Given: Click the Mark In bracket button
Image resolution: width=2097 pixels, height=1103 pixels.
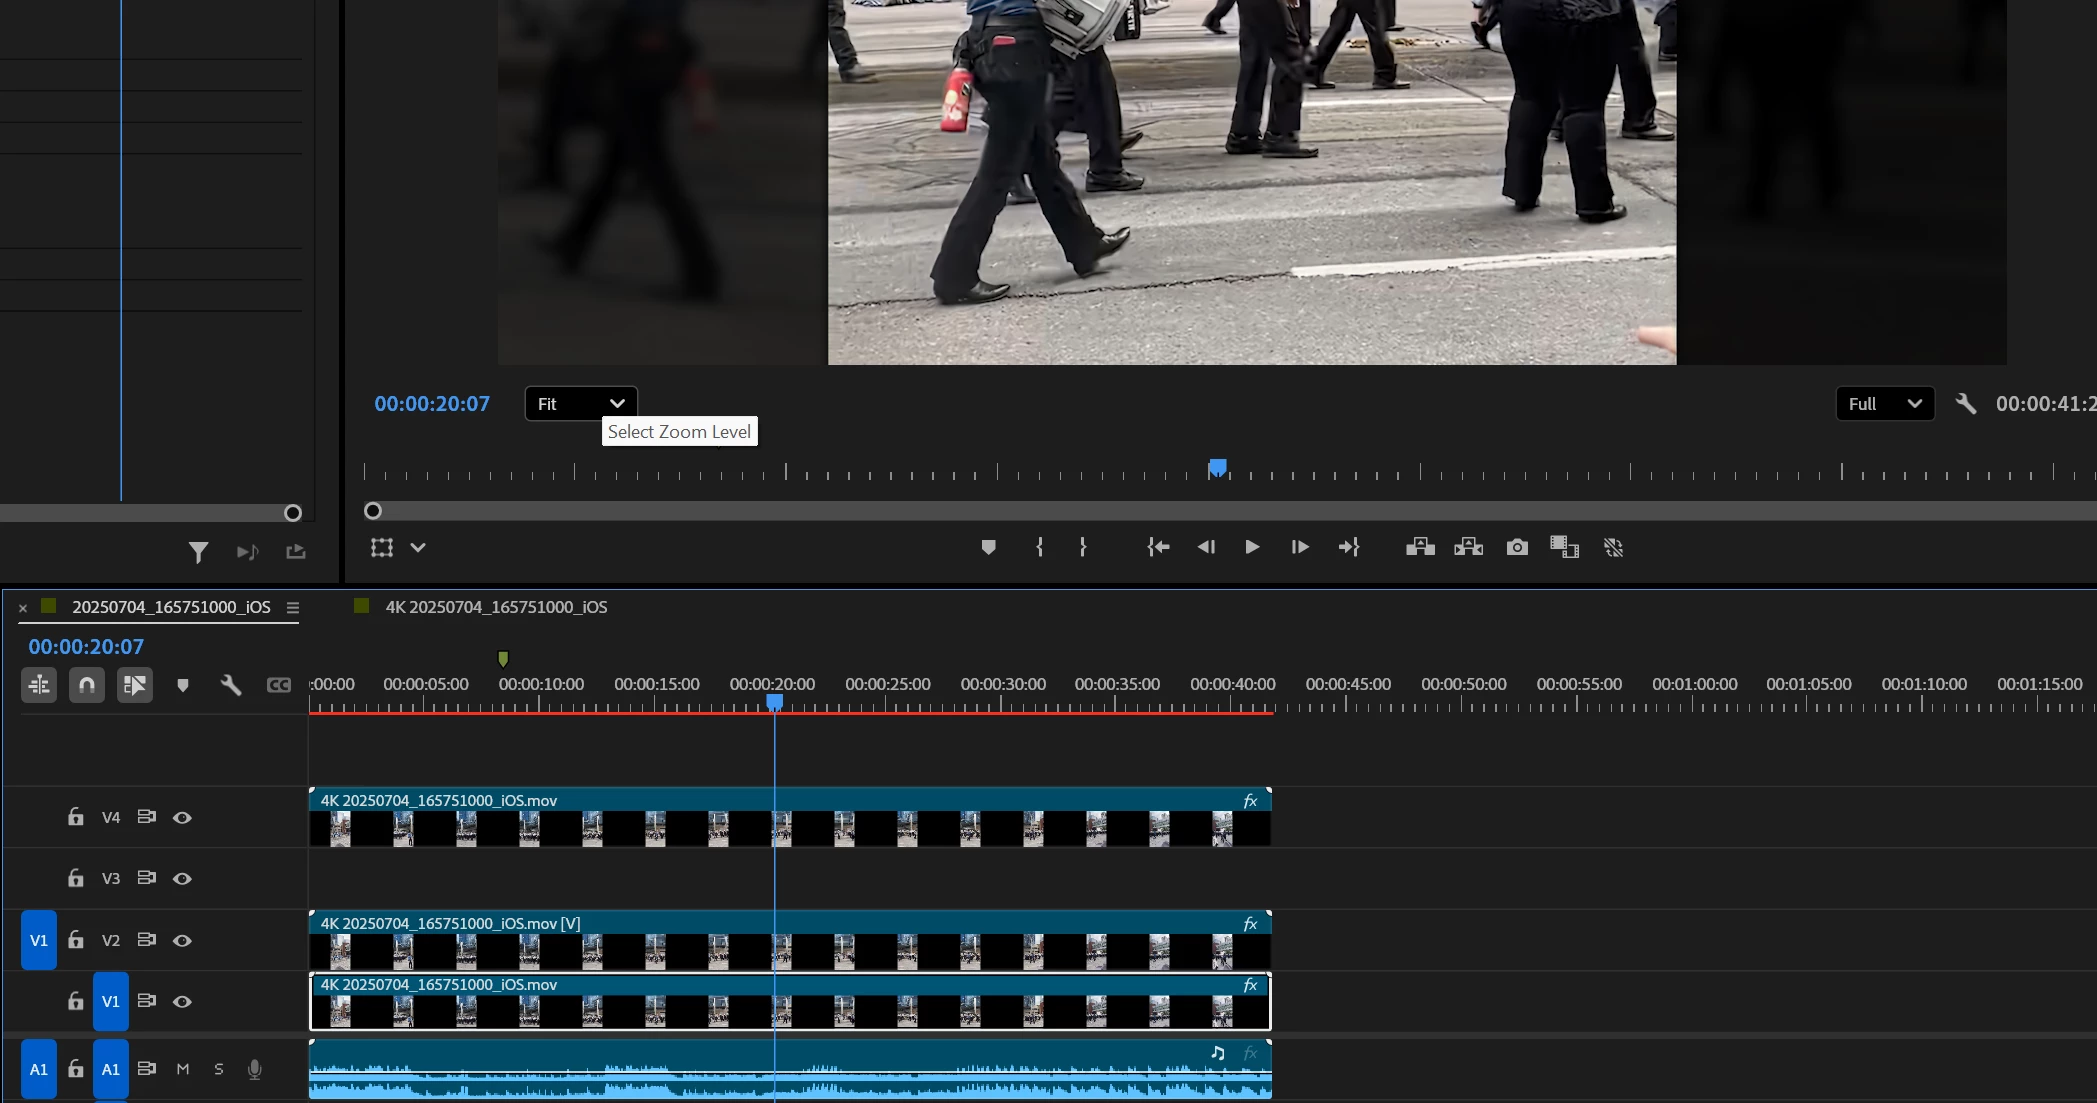Looking at the screenshot, I should (1040, 547).
